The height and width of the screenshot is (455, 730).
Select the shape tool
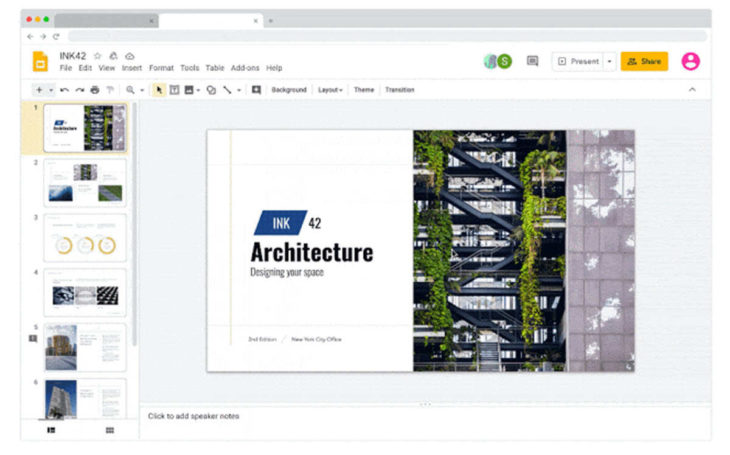210,90
